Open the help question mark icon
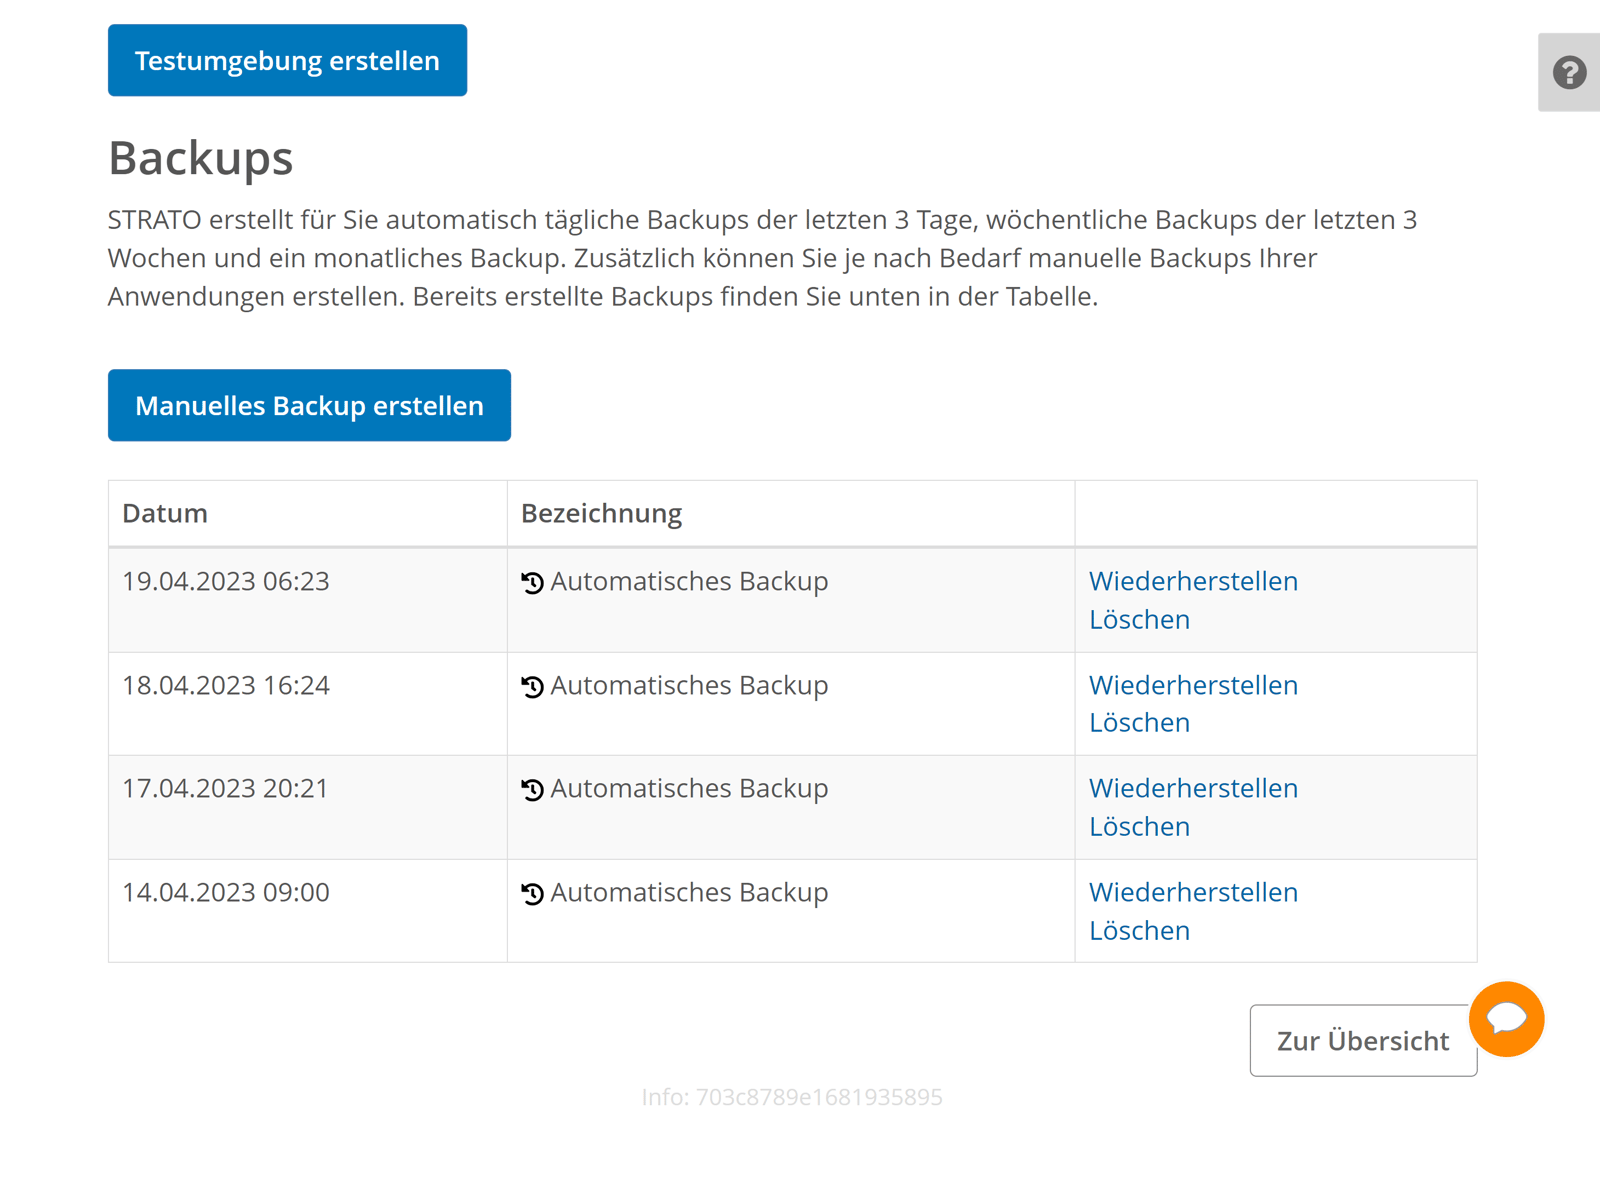The image size is (1600, 1183). (x=1569, y=73)
